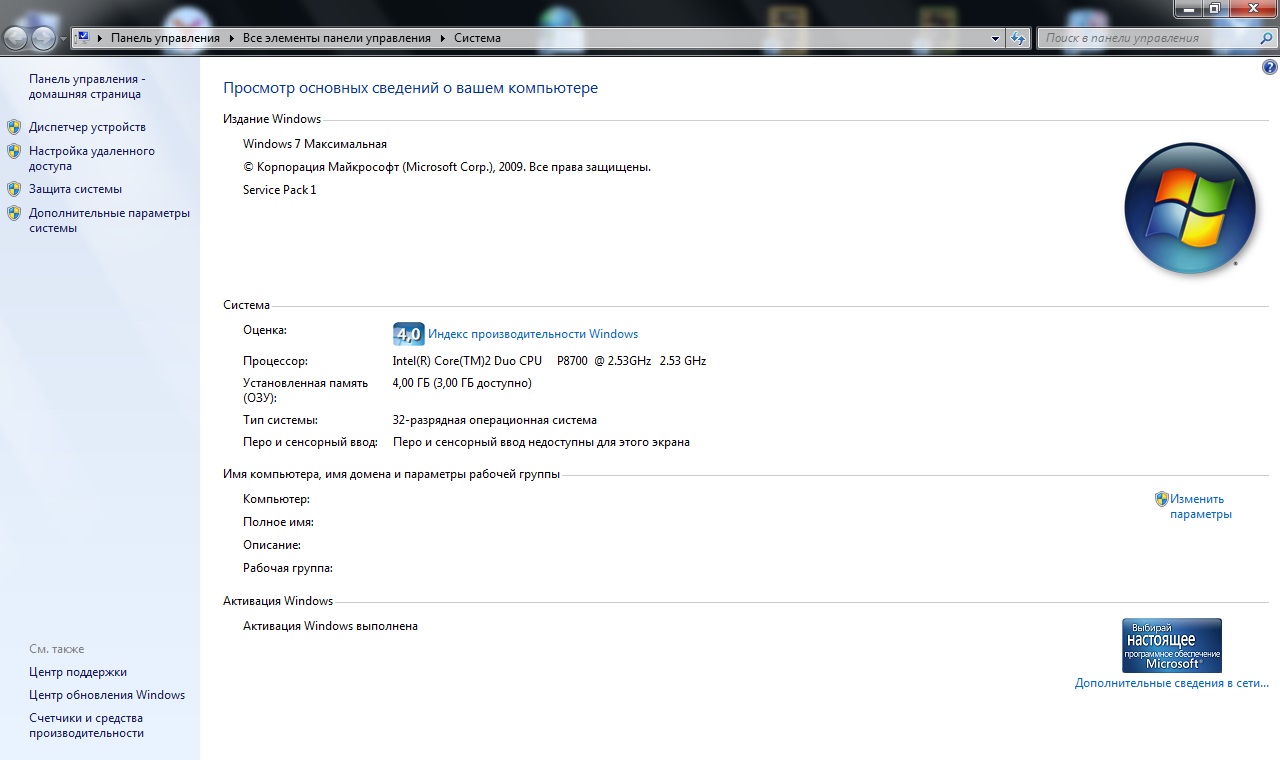
Task: Click the 4,0 performance rating badge
Action: tap(408, 334)
